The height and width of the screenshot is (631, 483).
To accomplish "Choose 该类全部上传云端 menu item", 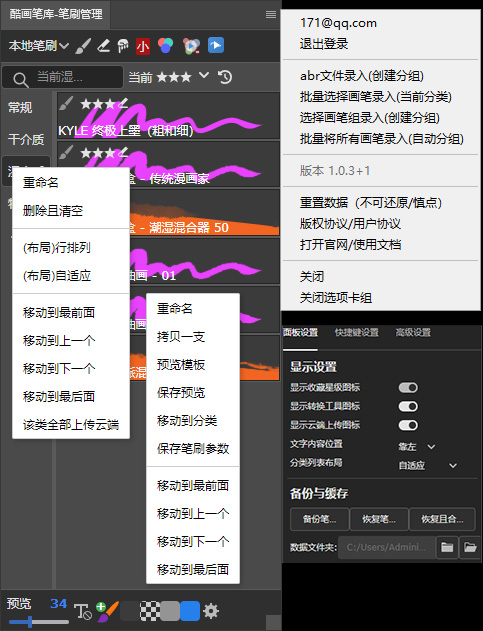I will pyautogui.click(x=71, y=425).
